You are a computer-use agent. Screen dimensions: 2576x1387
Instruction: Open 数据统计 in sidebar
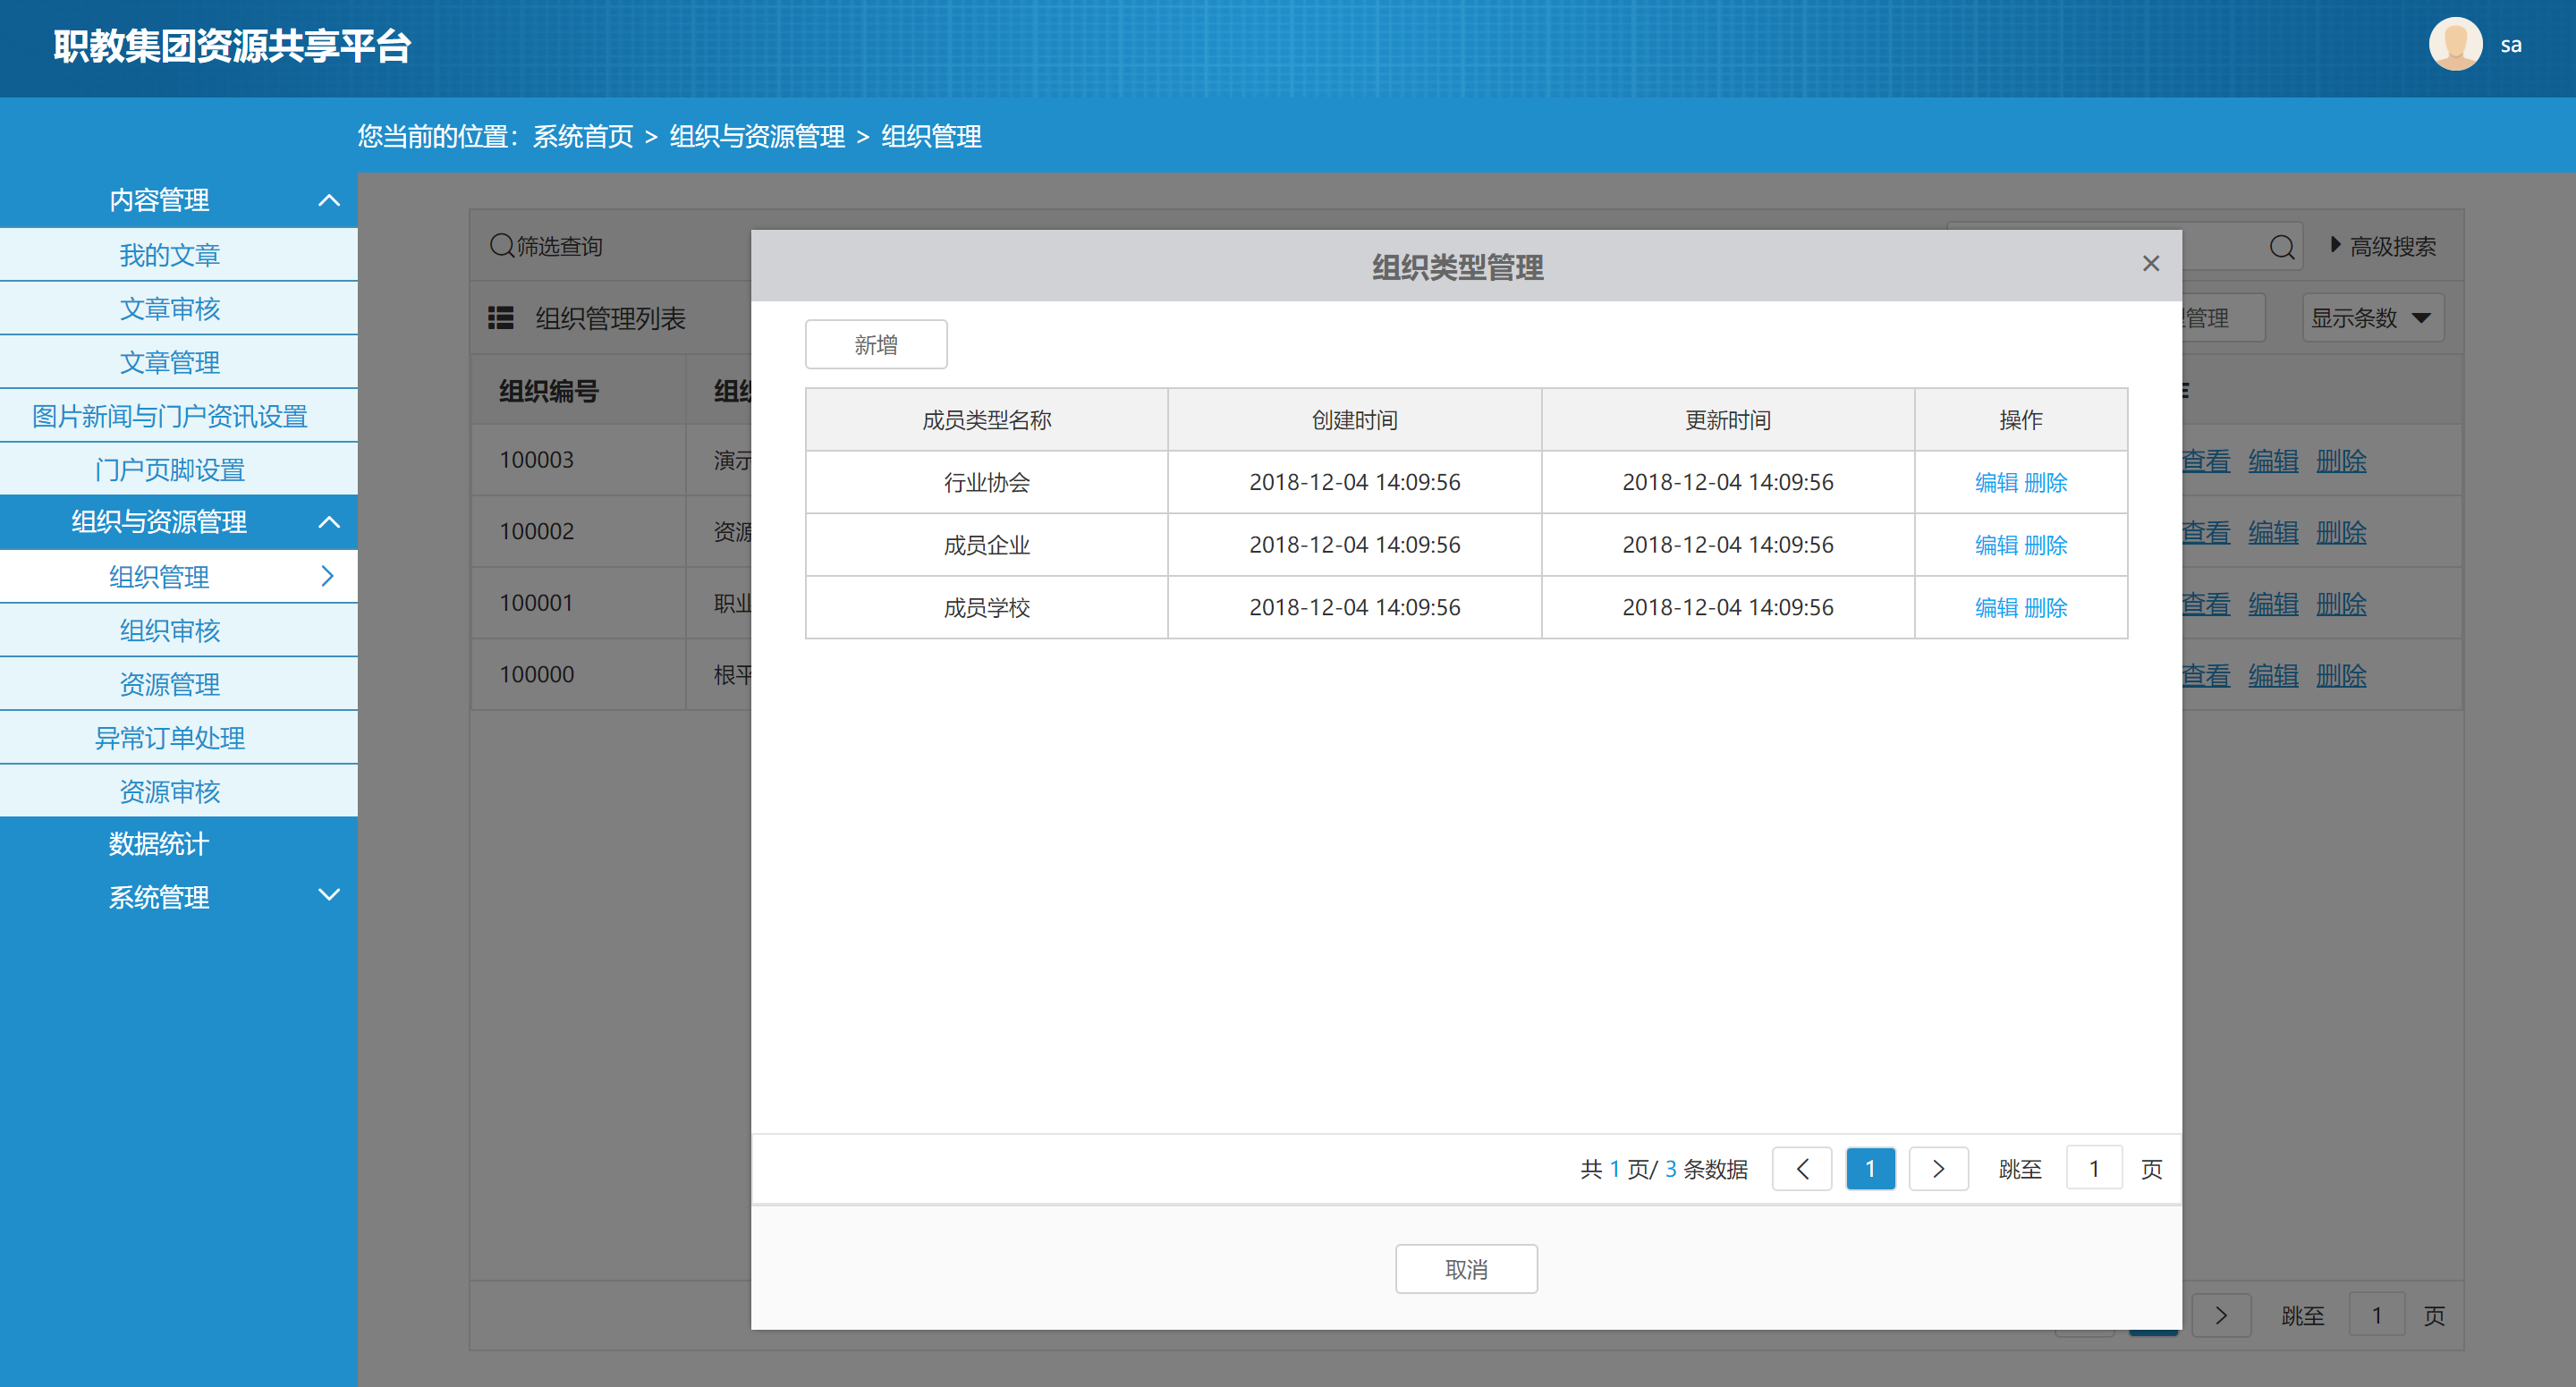159,844
